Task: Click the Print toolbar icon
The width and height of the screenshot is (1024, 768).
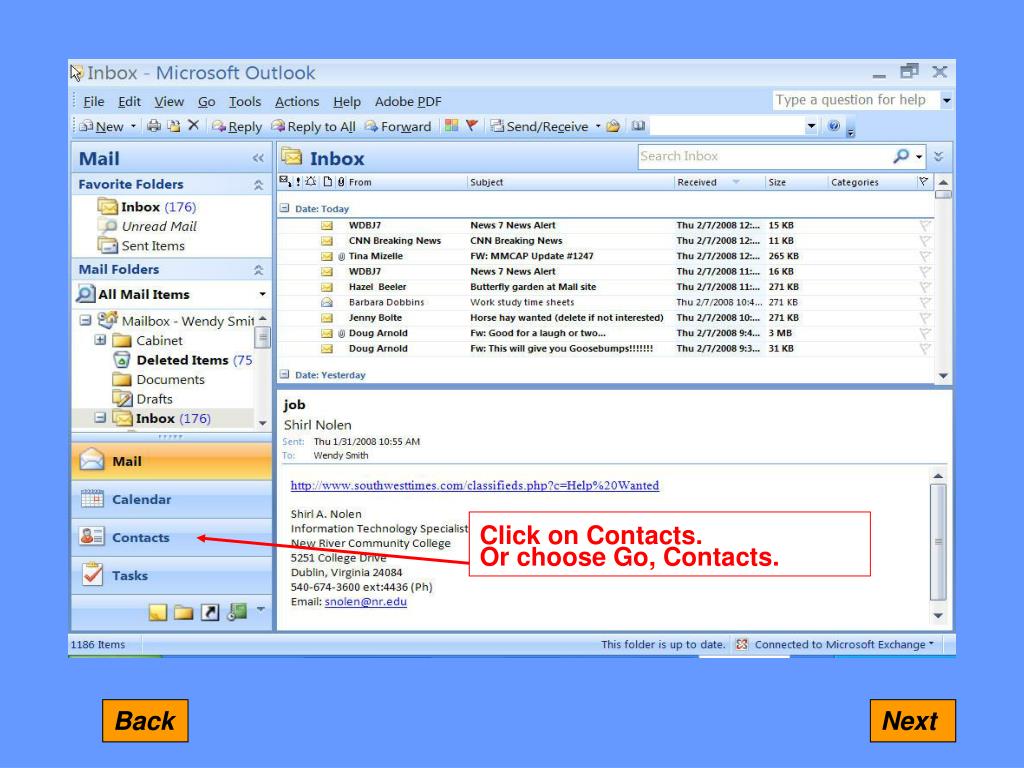Action: point(153,126)
